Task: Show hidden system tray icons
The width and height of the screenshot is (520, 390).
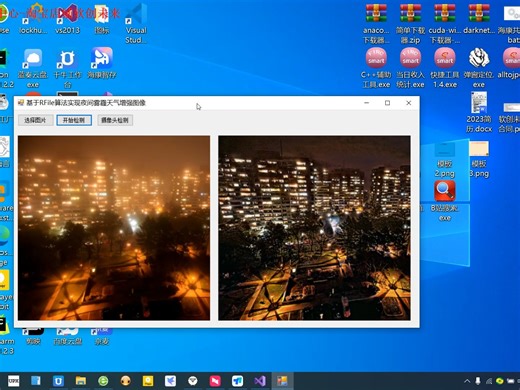Action: coord(467,381)
